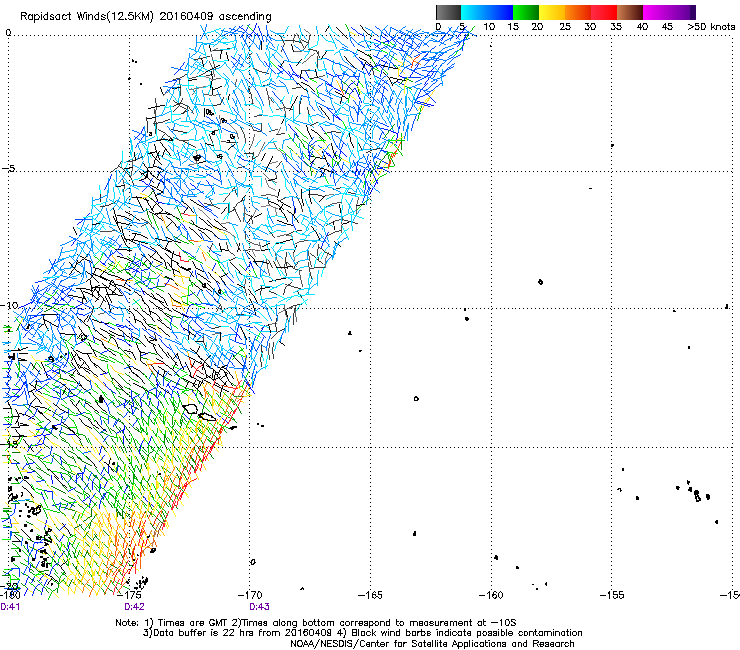This screenshot has height=650, width=740.
Task: Click the '-160' longitude axis label
Action: [491, 595]
